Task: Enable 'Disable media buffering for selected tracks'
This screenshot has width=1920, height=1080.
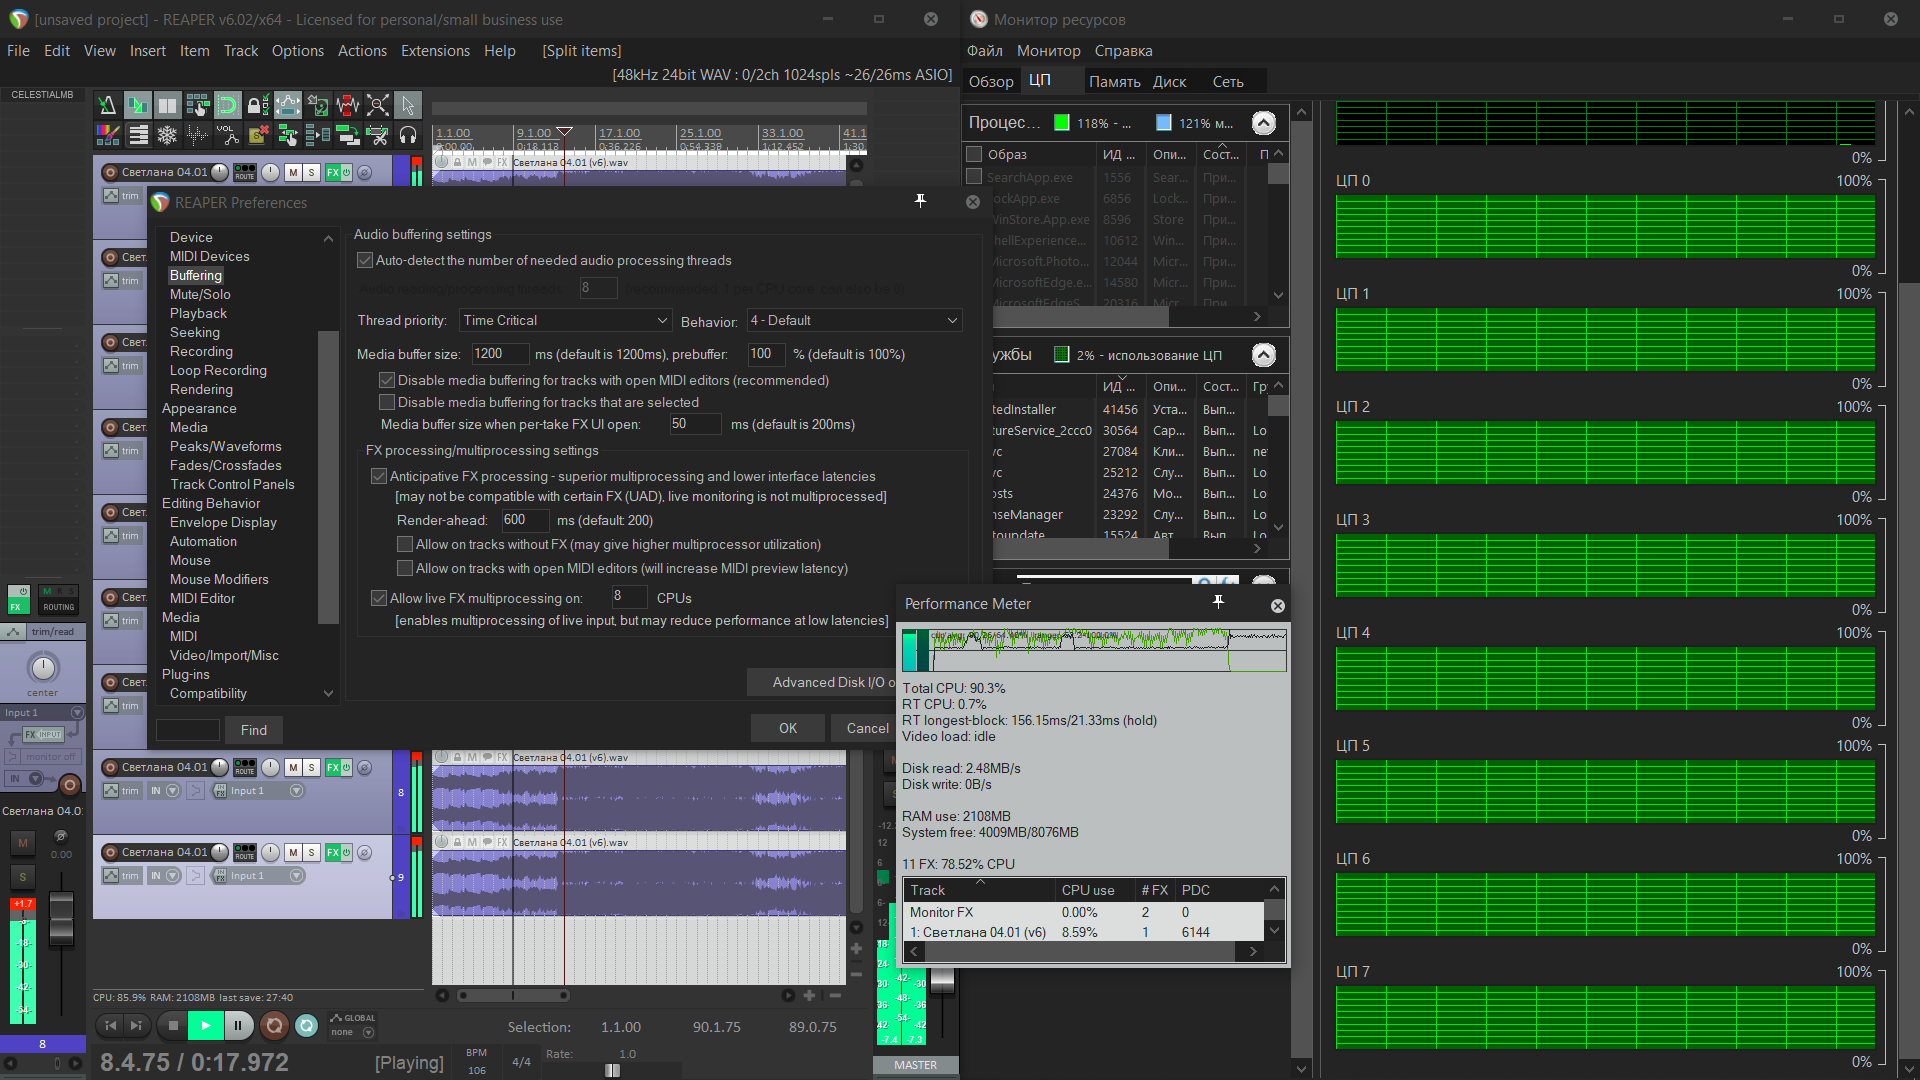Action: pyautogui.click(x=387, y=402)
